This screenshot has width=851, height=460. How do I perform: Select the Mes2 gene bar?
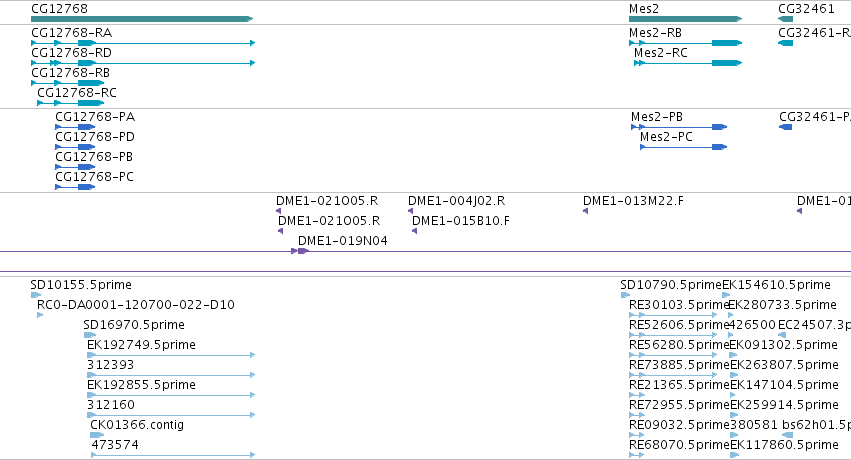click(685, 19)
